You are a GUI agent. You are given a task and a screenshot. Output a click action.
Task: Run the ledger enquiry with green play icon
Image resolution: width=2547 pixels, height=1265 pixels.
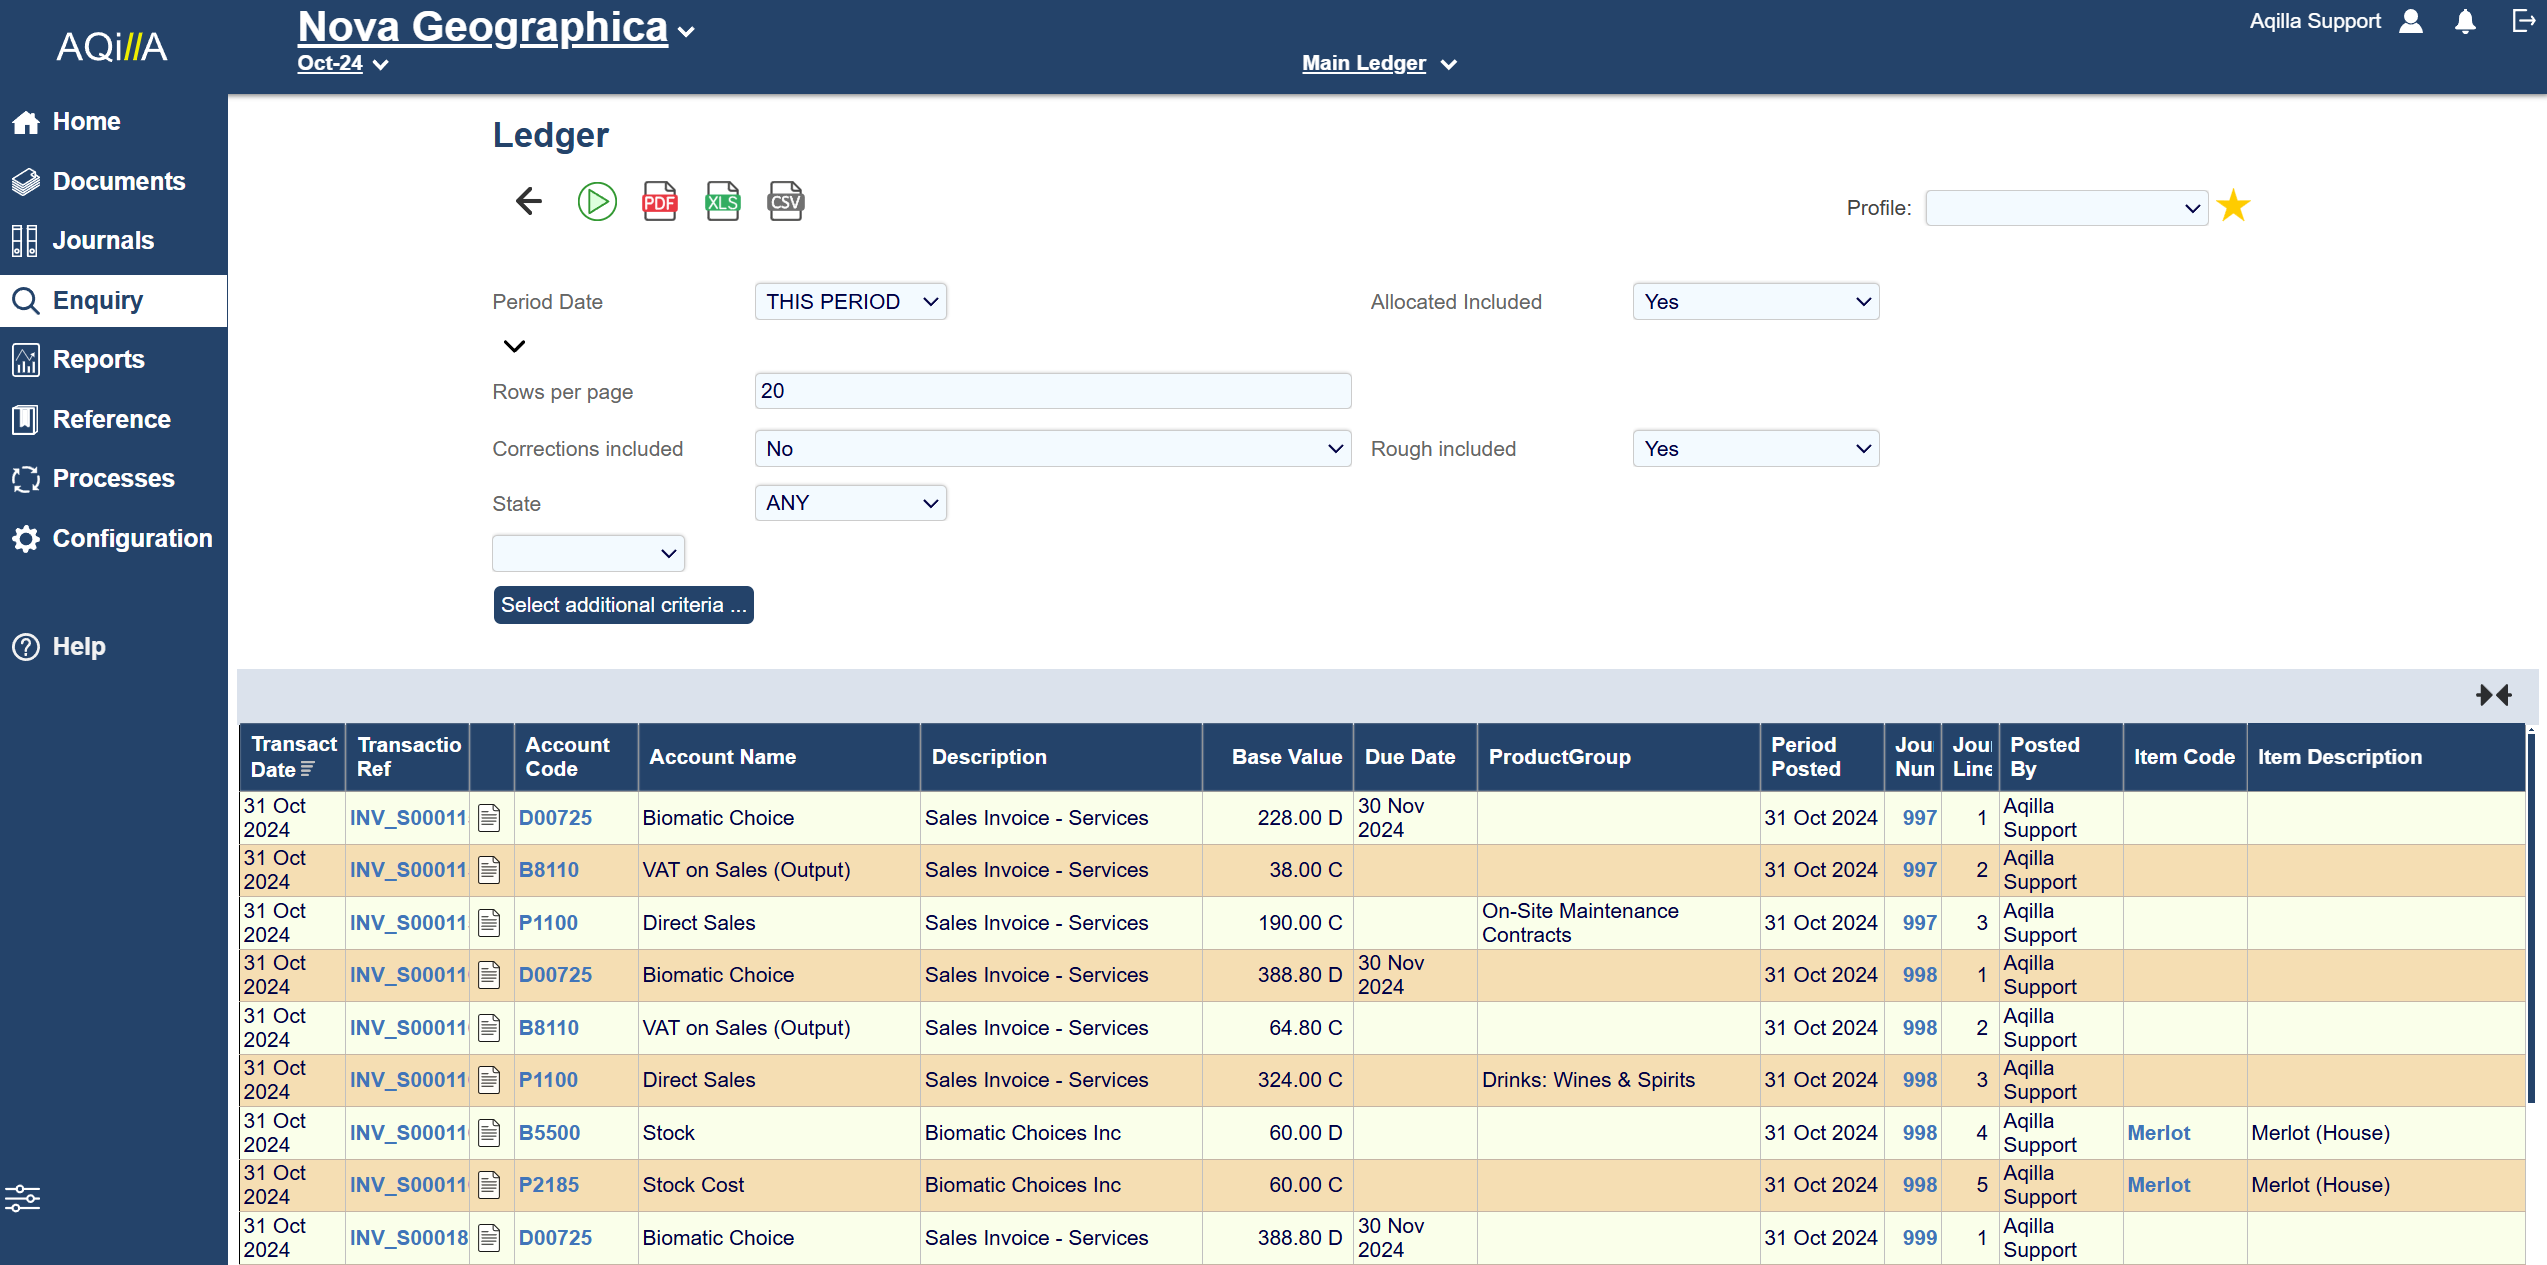[597, 202]
